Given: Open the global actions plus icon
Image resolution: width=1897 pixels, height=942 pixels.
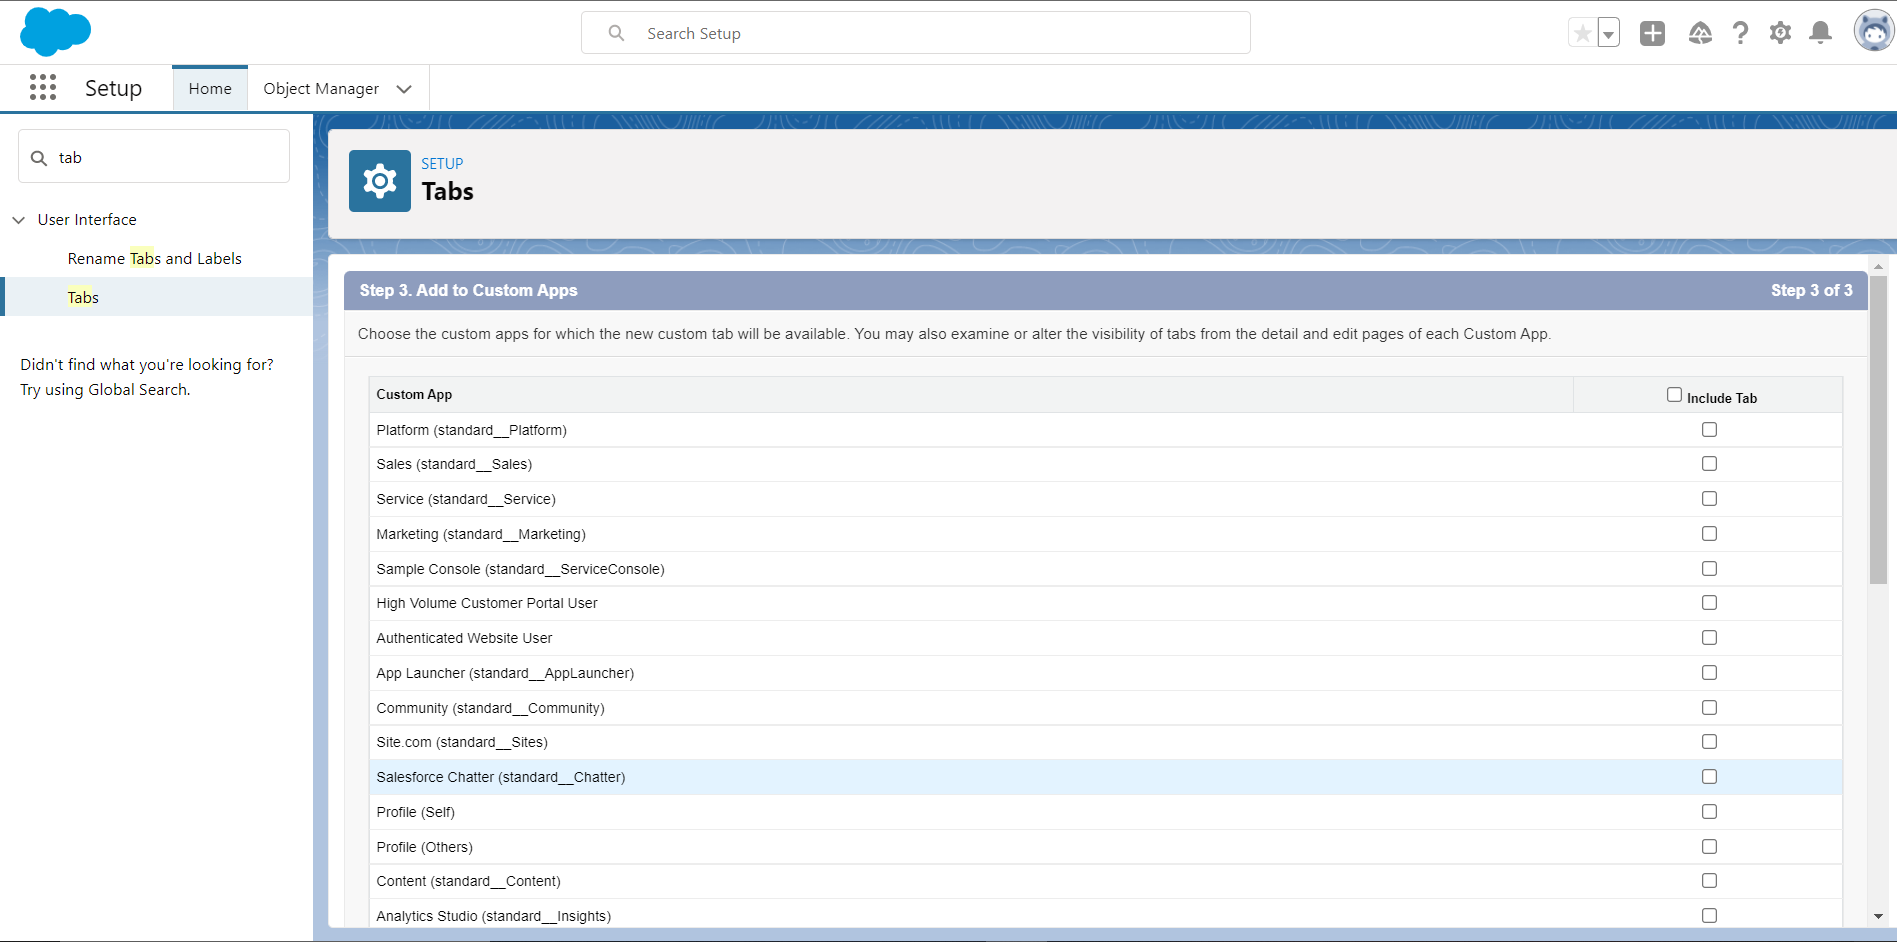Looking at the screenshot, I should (1652, 34).
